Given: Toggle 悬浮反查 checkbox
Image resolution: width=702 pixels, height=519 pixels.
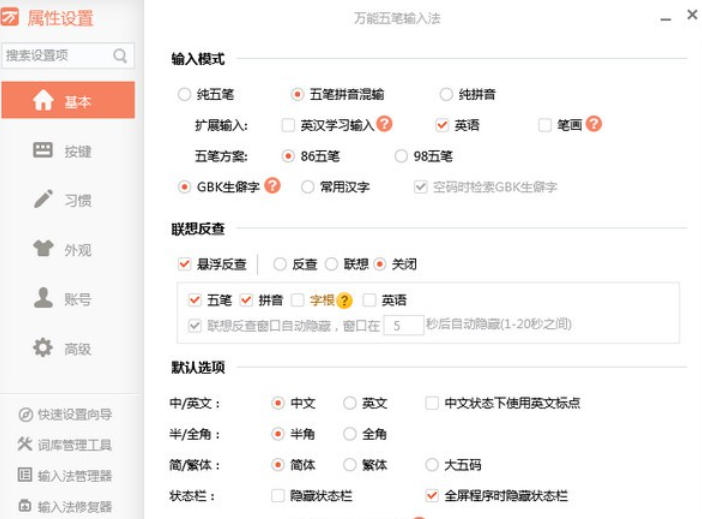Looking at the screenshot, I should click(184, 264).
